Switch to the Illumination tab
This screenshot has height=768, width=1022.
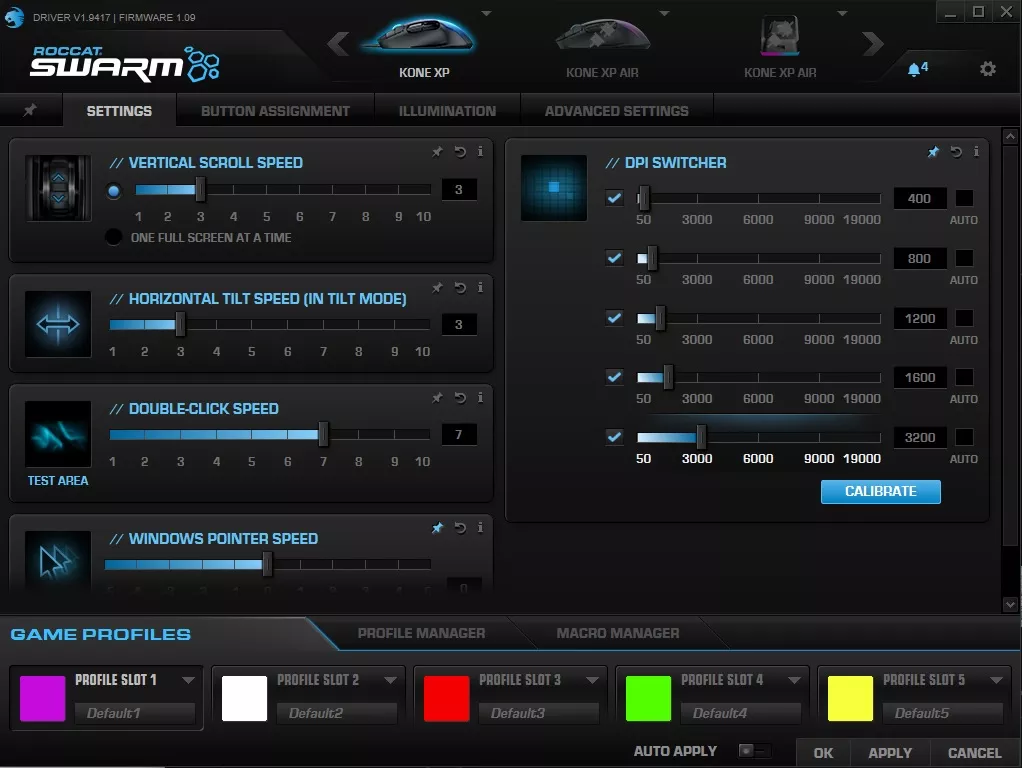pyautogui.click(x=447, y=111)
